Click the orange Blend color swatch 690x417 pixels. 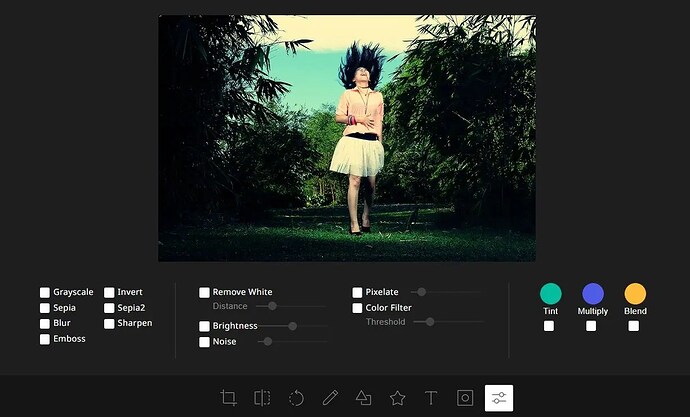click(x=635, y=293)
